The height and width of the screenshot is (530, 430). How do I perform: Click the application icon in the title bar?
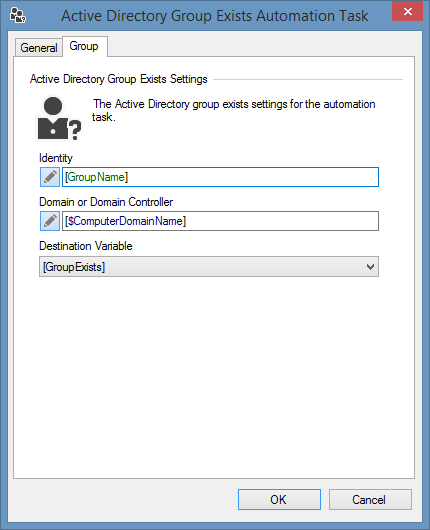tap(18, 15)
